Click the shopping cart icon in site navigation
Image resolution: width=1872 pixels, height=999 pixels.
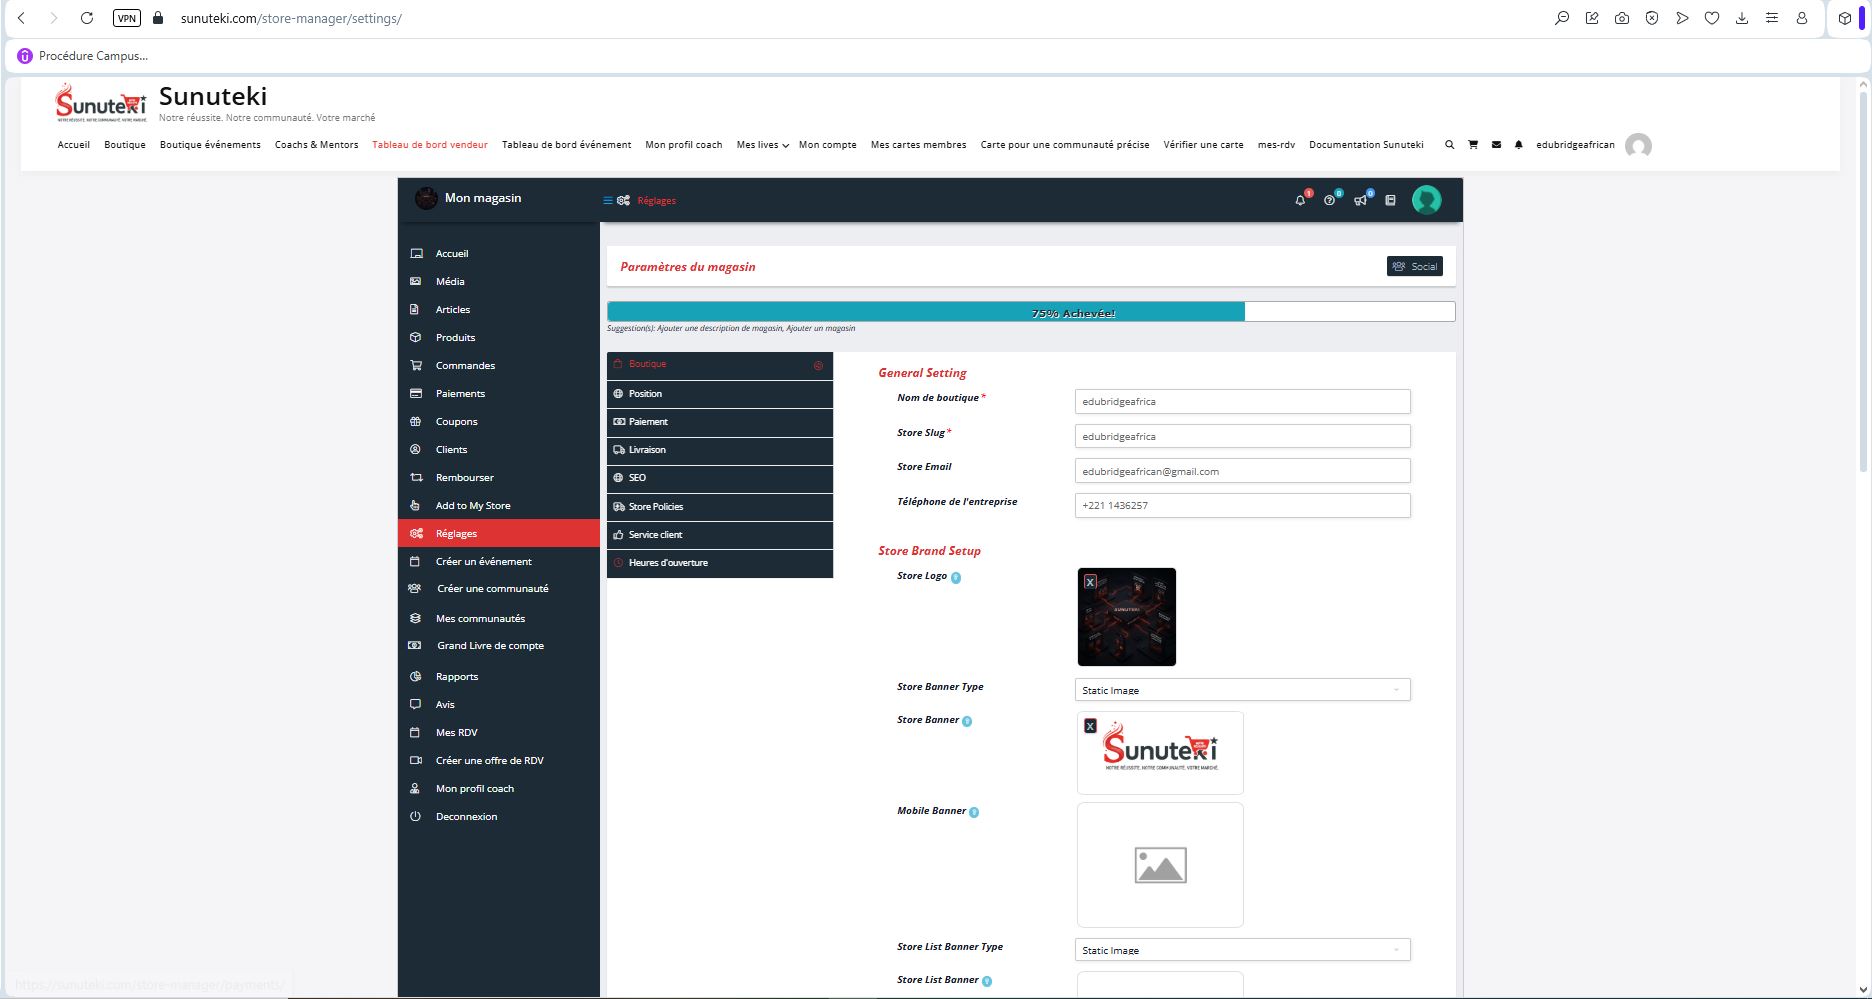pos(1472,145)
